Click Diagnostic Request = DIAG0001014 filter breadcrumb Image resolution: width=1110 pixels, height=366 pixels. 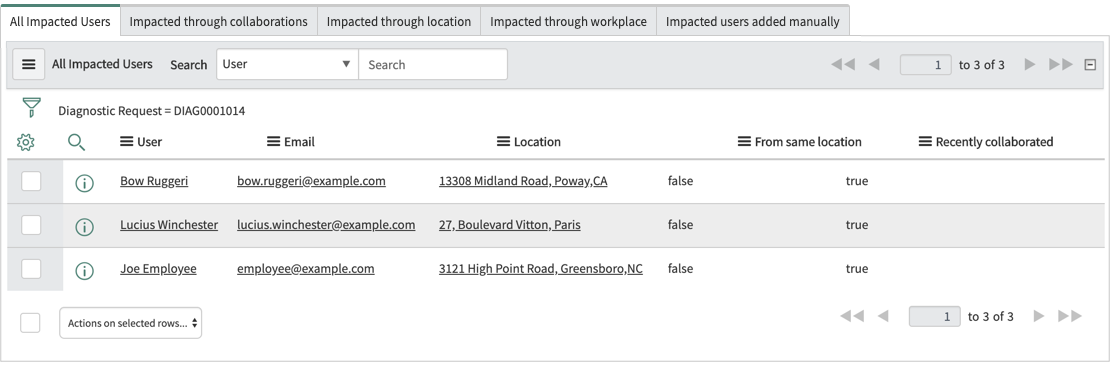point(152,110)
